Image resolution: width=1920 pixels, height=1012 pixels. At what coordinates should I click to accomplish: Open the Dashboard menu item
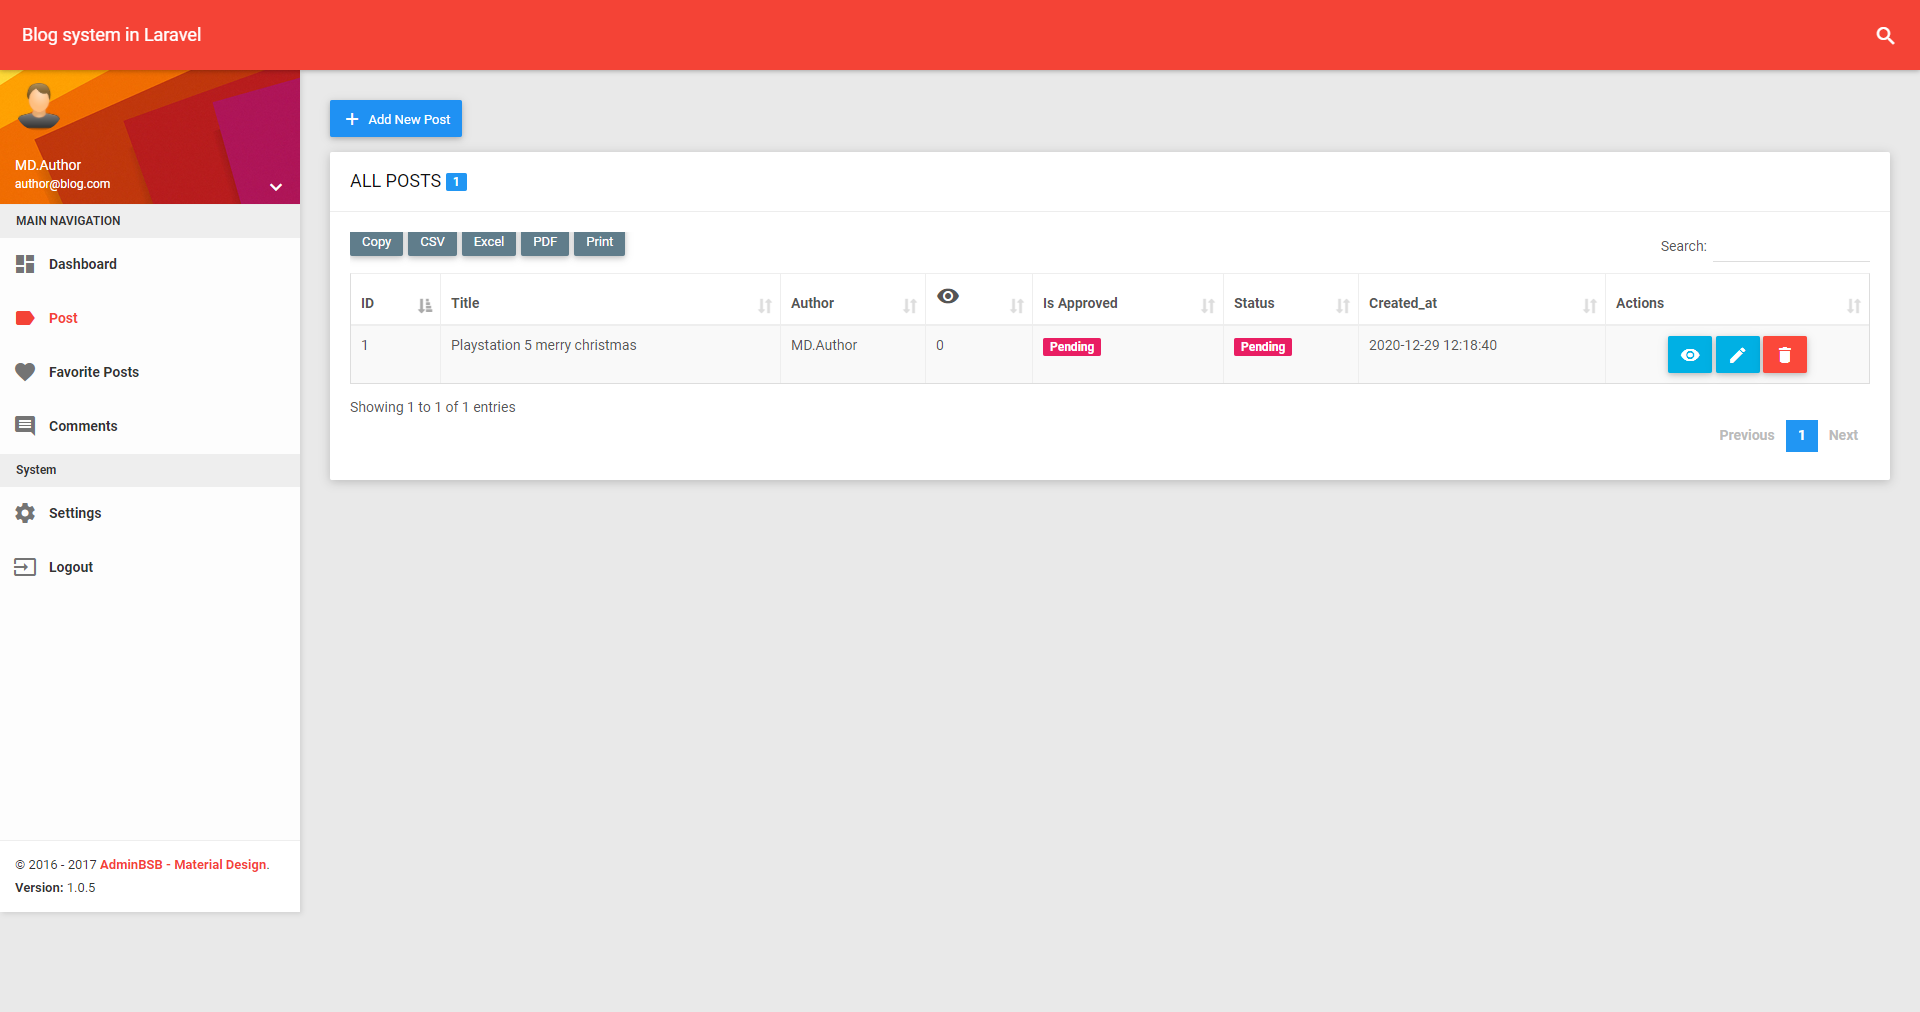tap(150, 264)
